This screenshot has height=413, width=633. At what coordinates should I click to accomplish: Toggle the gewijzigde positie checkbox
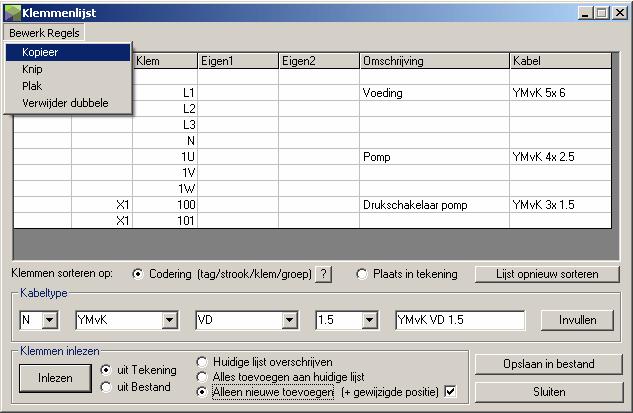[x=451, y=392]
